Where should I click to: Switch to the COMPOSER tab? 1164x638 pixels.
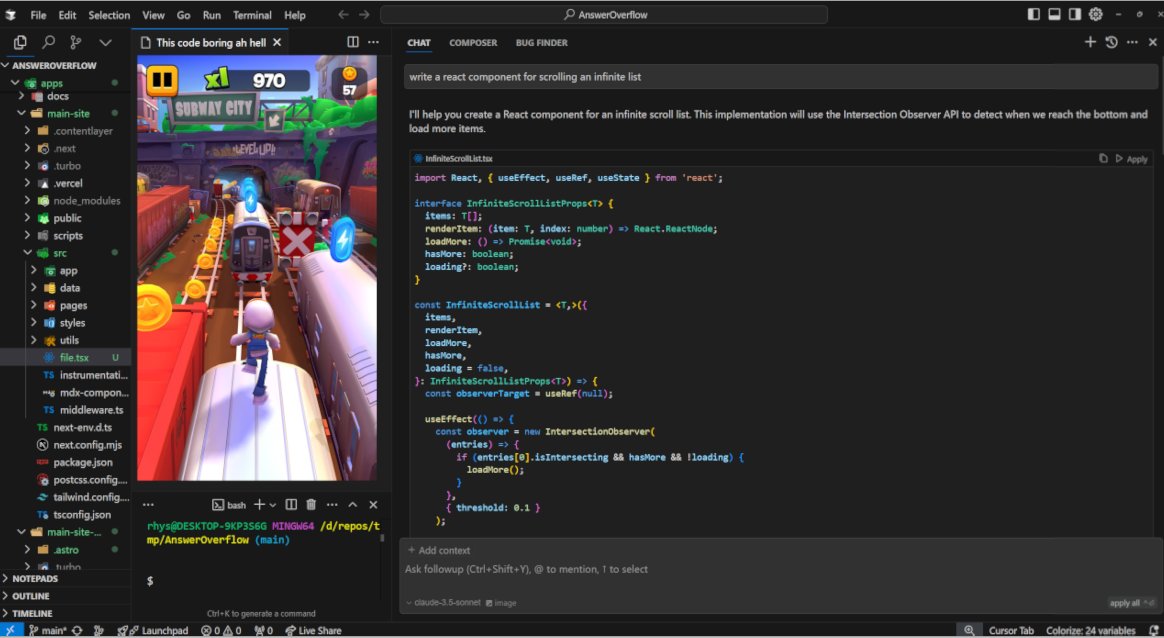pos(473,43)
